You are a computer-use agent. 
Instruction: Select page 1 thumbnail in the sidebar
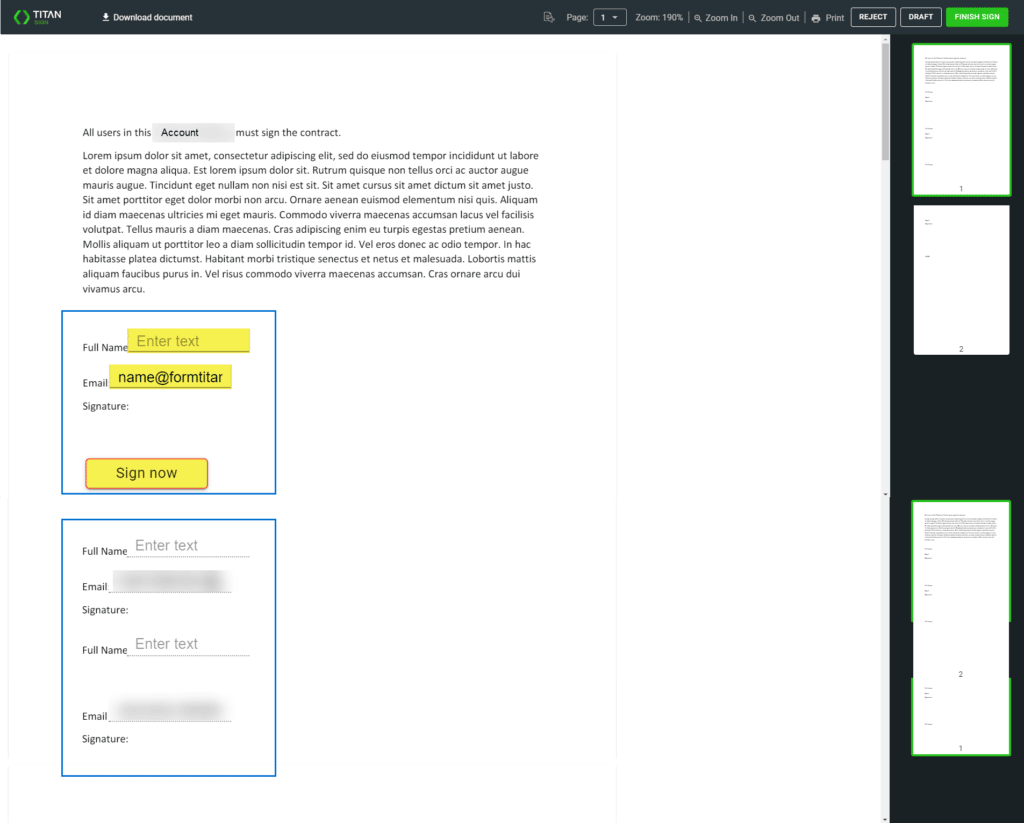[961, 120]
